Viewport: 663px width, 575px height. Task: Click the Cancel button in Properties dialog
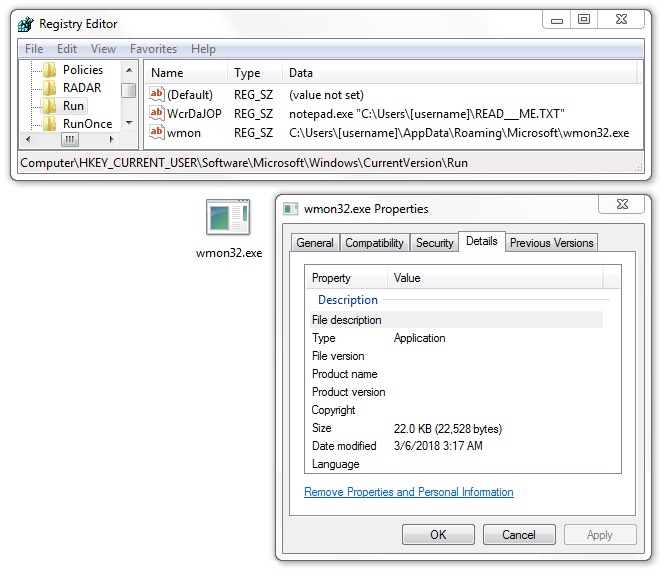(x=519, y=535)
